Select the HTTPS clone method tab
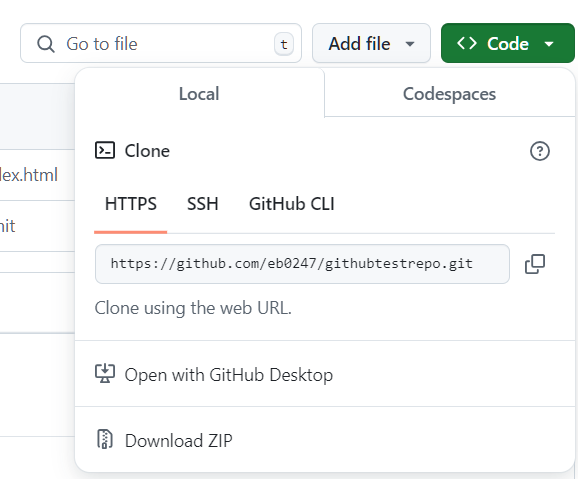This screenshot has height=479, width=578. pyautogui.click(x=130, y=204)
